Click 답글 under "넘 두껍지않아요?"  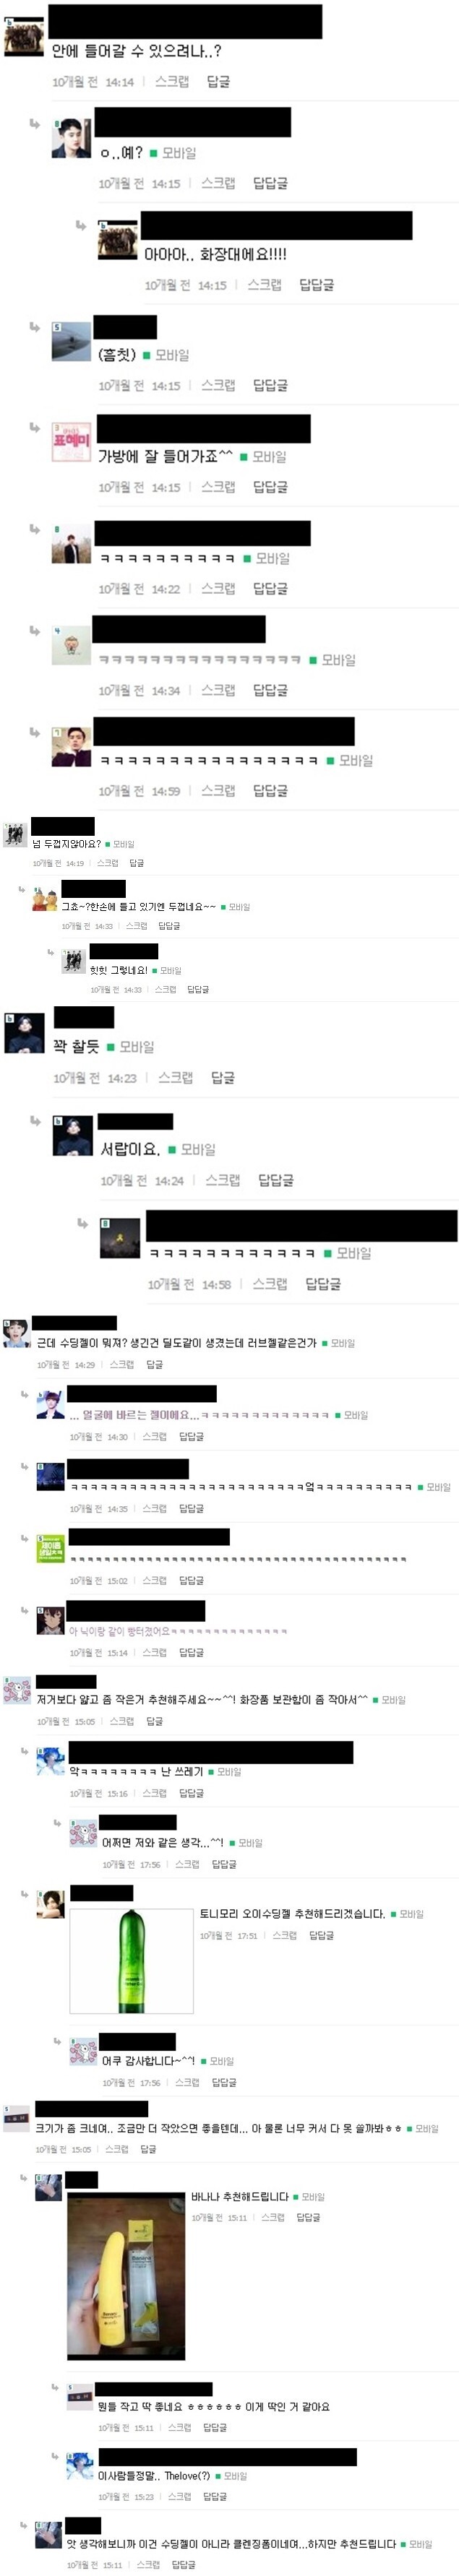137,863
